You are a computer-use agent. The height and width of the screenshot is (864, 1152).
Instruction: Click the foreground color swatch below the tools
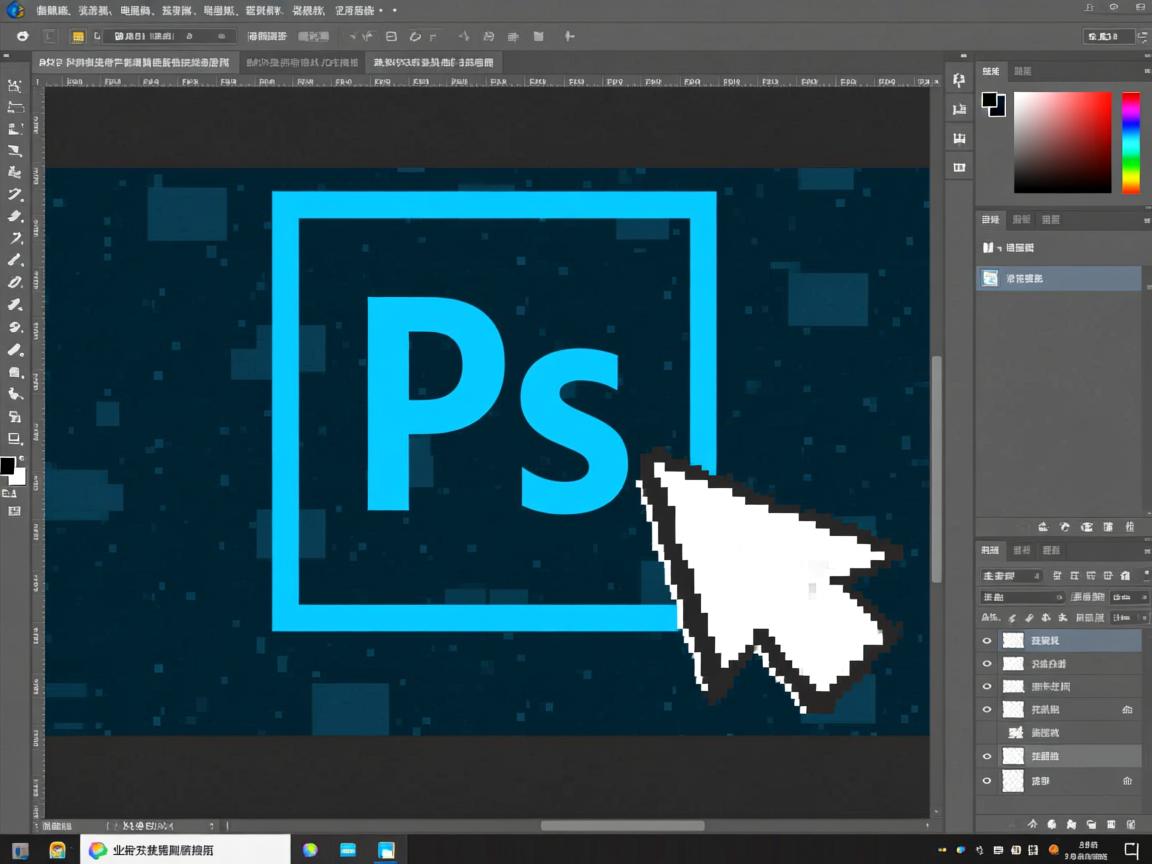(x=7, y=466)
